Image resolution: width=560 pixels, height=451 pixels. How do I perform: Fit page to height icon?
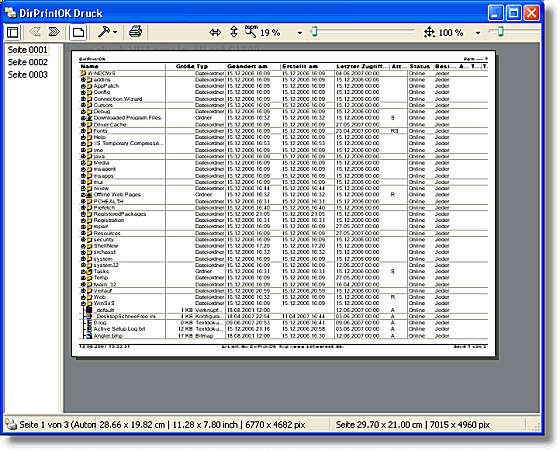tap(234, 32)
